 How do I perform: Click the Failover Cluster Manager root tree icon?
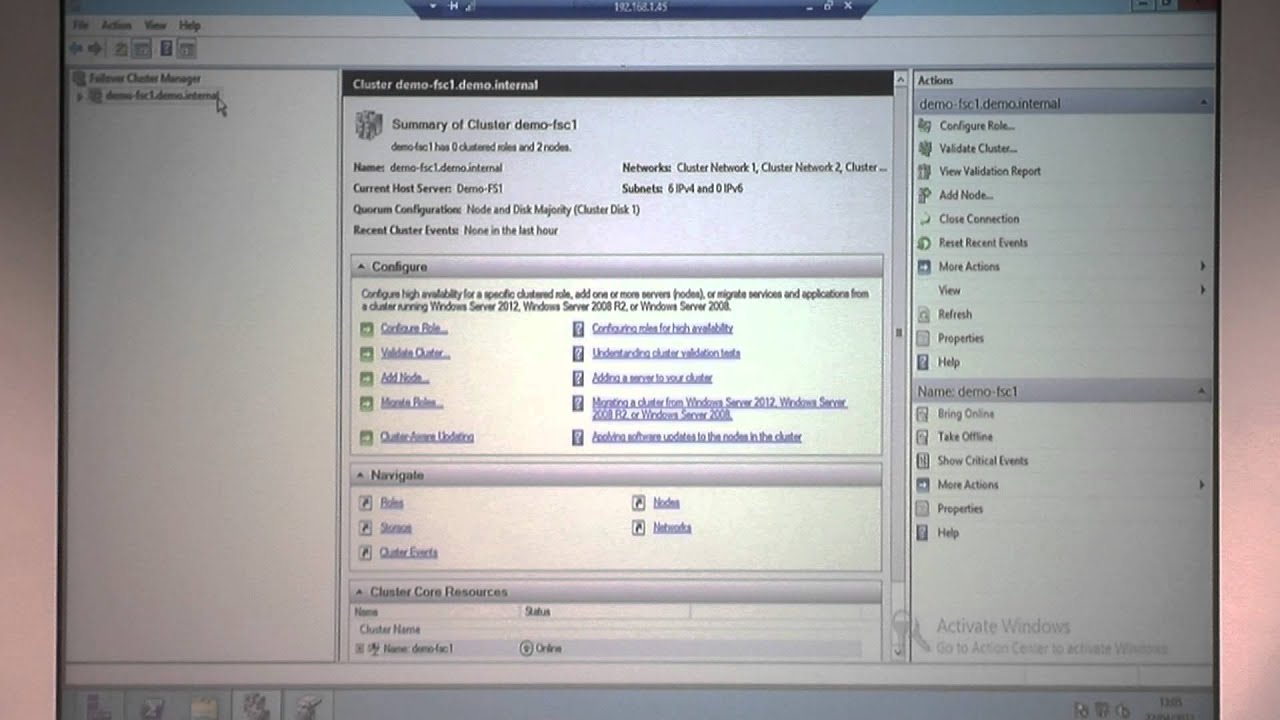point(79,78)
